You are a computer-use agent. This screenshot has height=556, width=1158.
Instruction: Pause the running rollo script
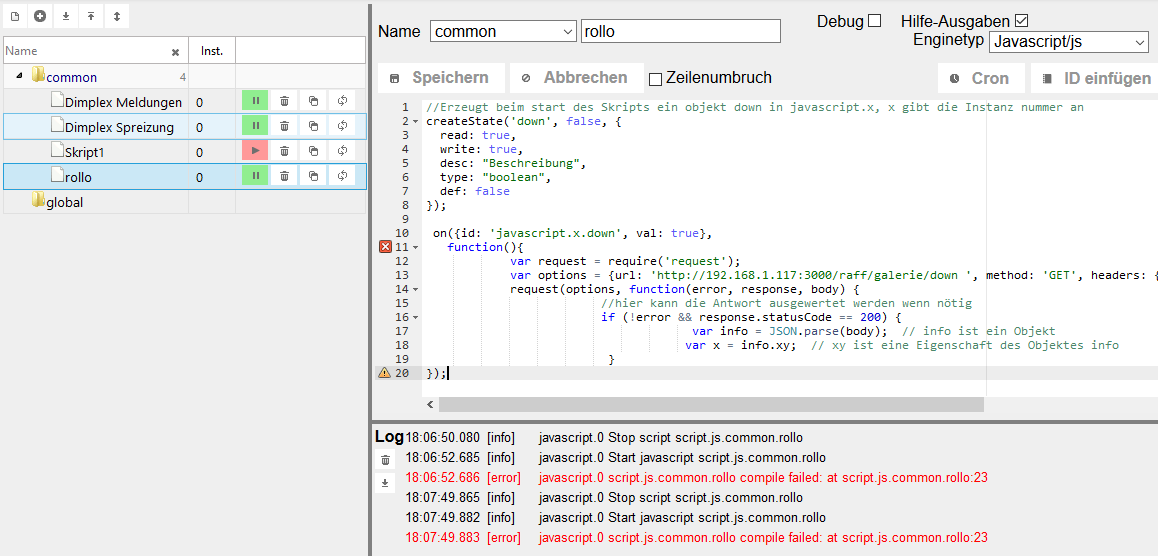tap(255, 176)
